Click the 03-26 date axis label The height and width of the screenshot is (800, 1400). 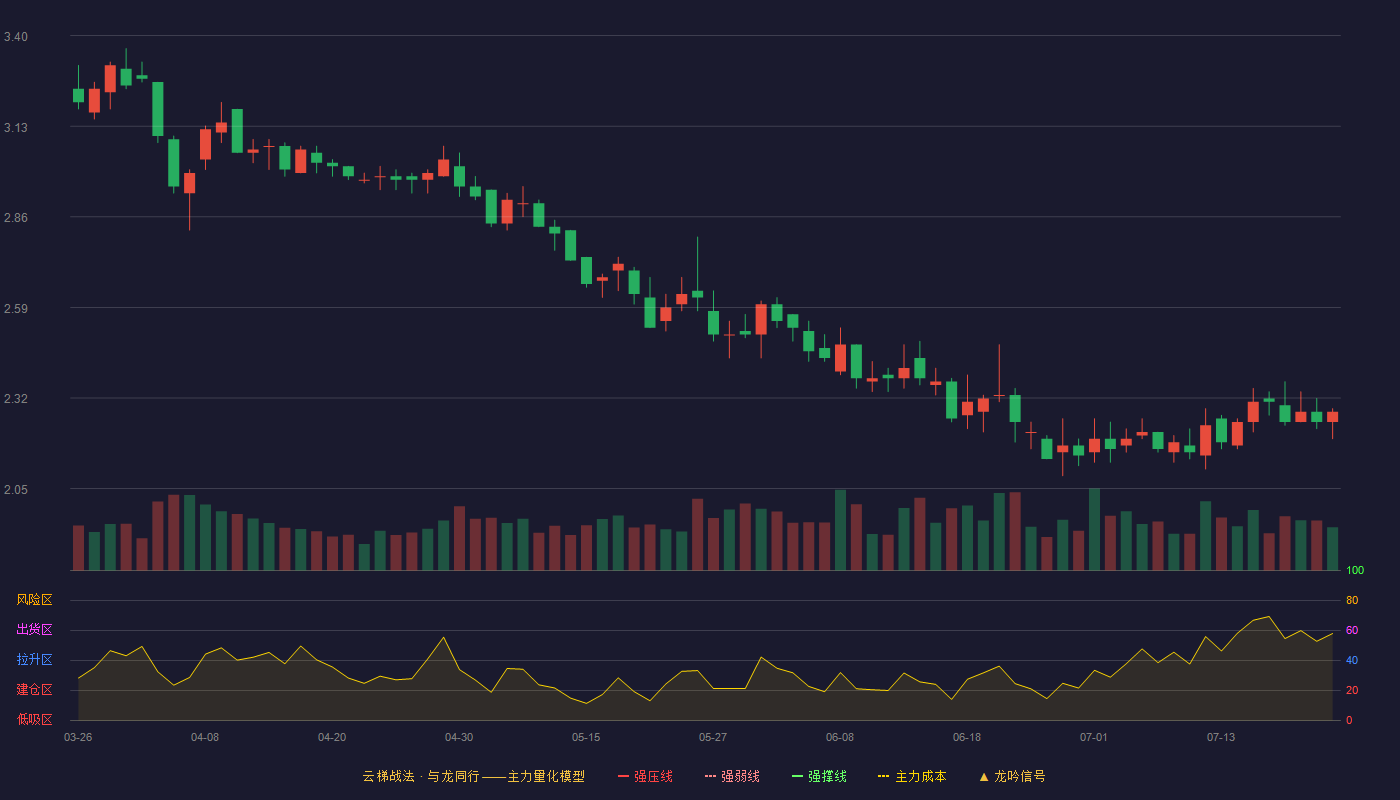pos(78,737)
